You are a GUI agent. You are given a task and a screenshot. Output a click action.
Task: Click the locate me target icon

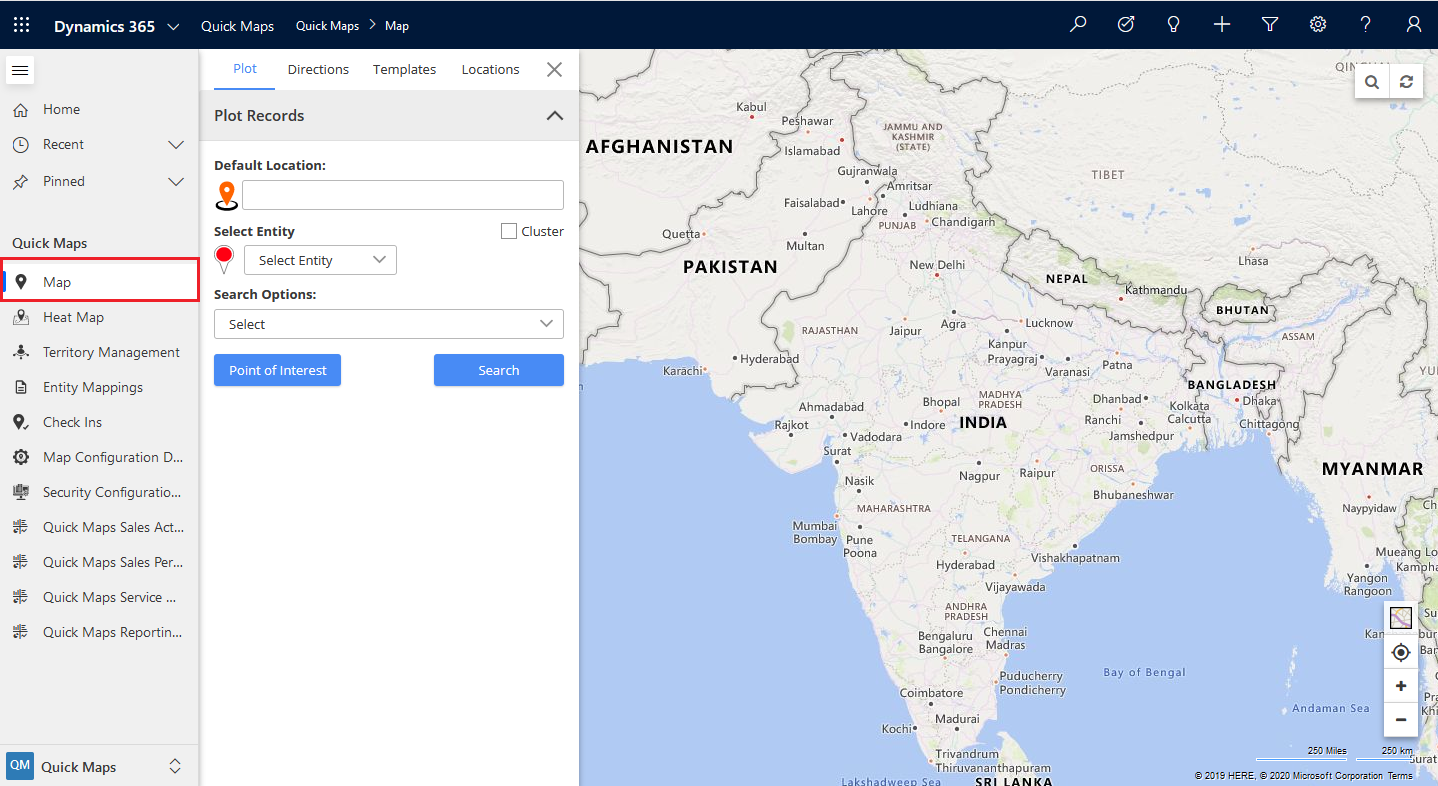[x=1401, y=653]
